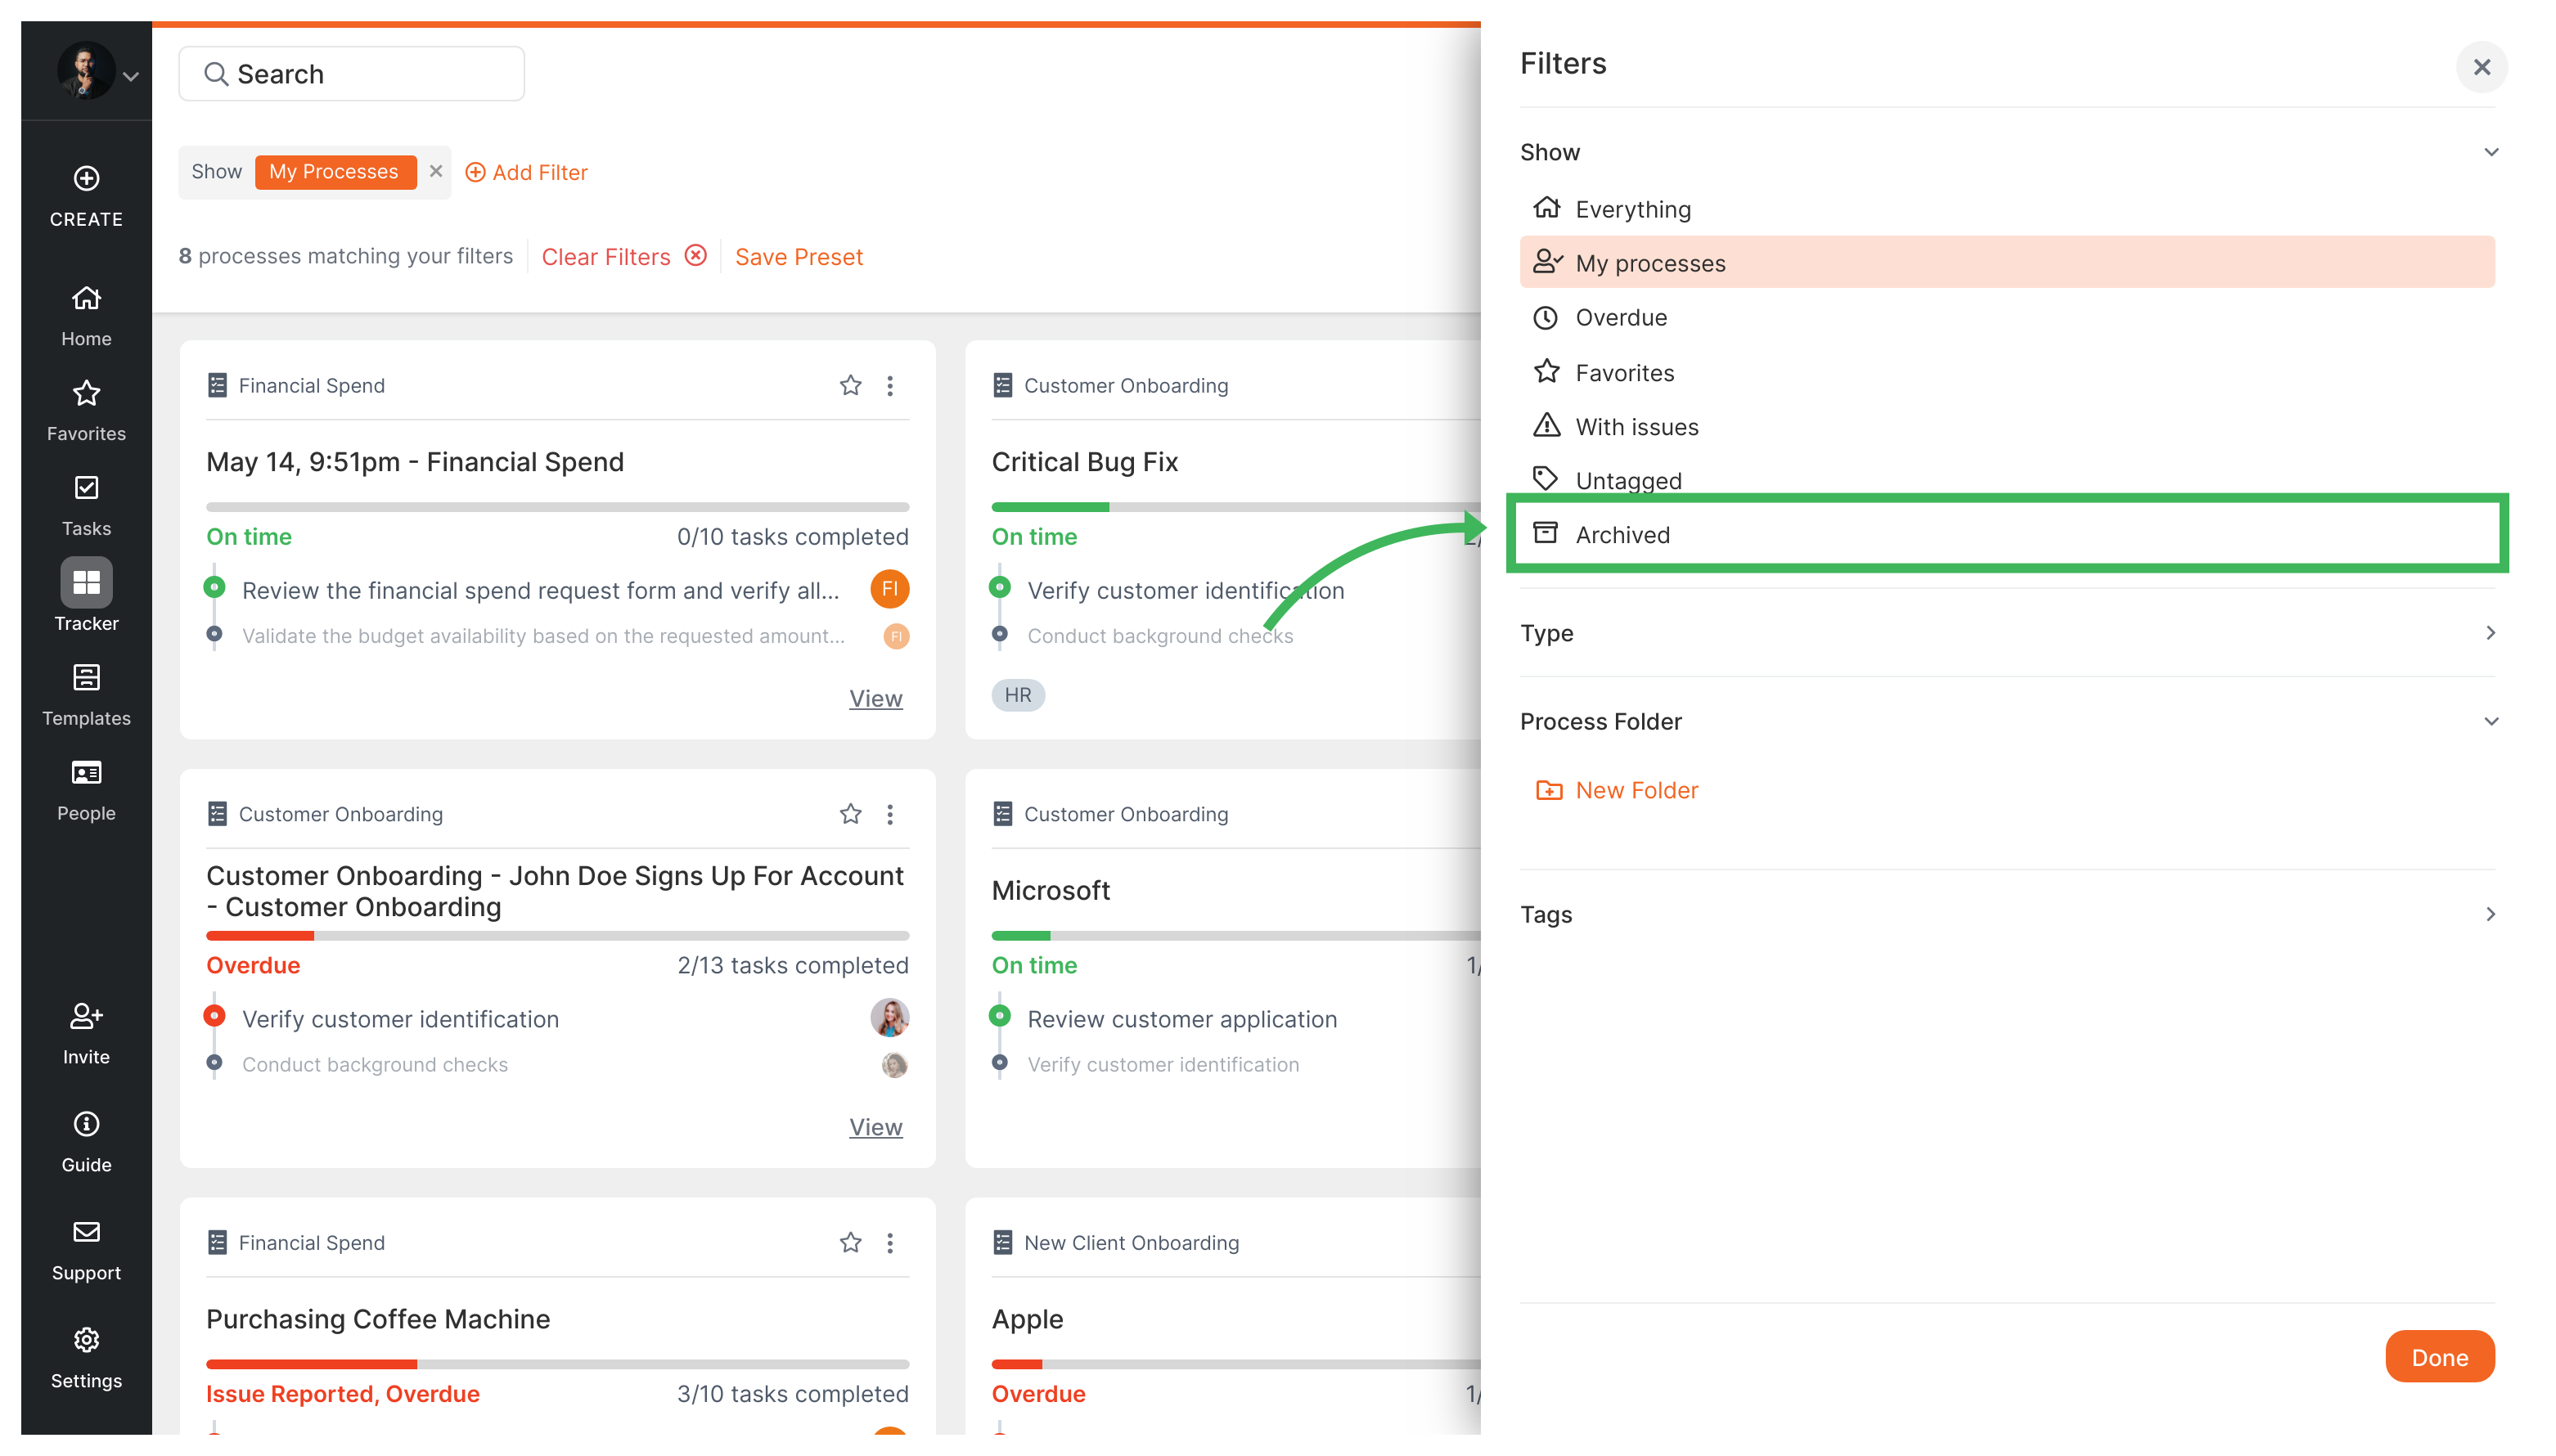
Task: Click the Financial Spend progress bar
Action: [x=557, y=507]
